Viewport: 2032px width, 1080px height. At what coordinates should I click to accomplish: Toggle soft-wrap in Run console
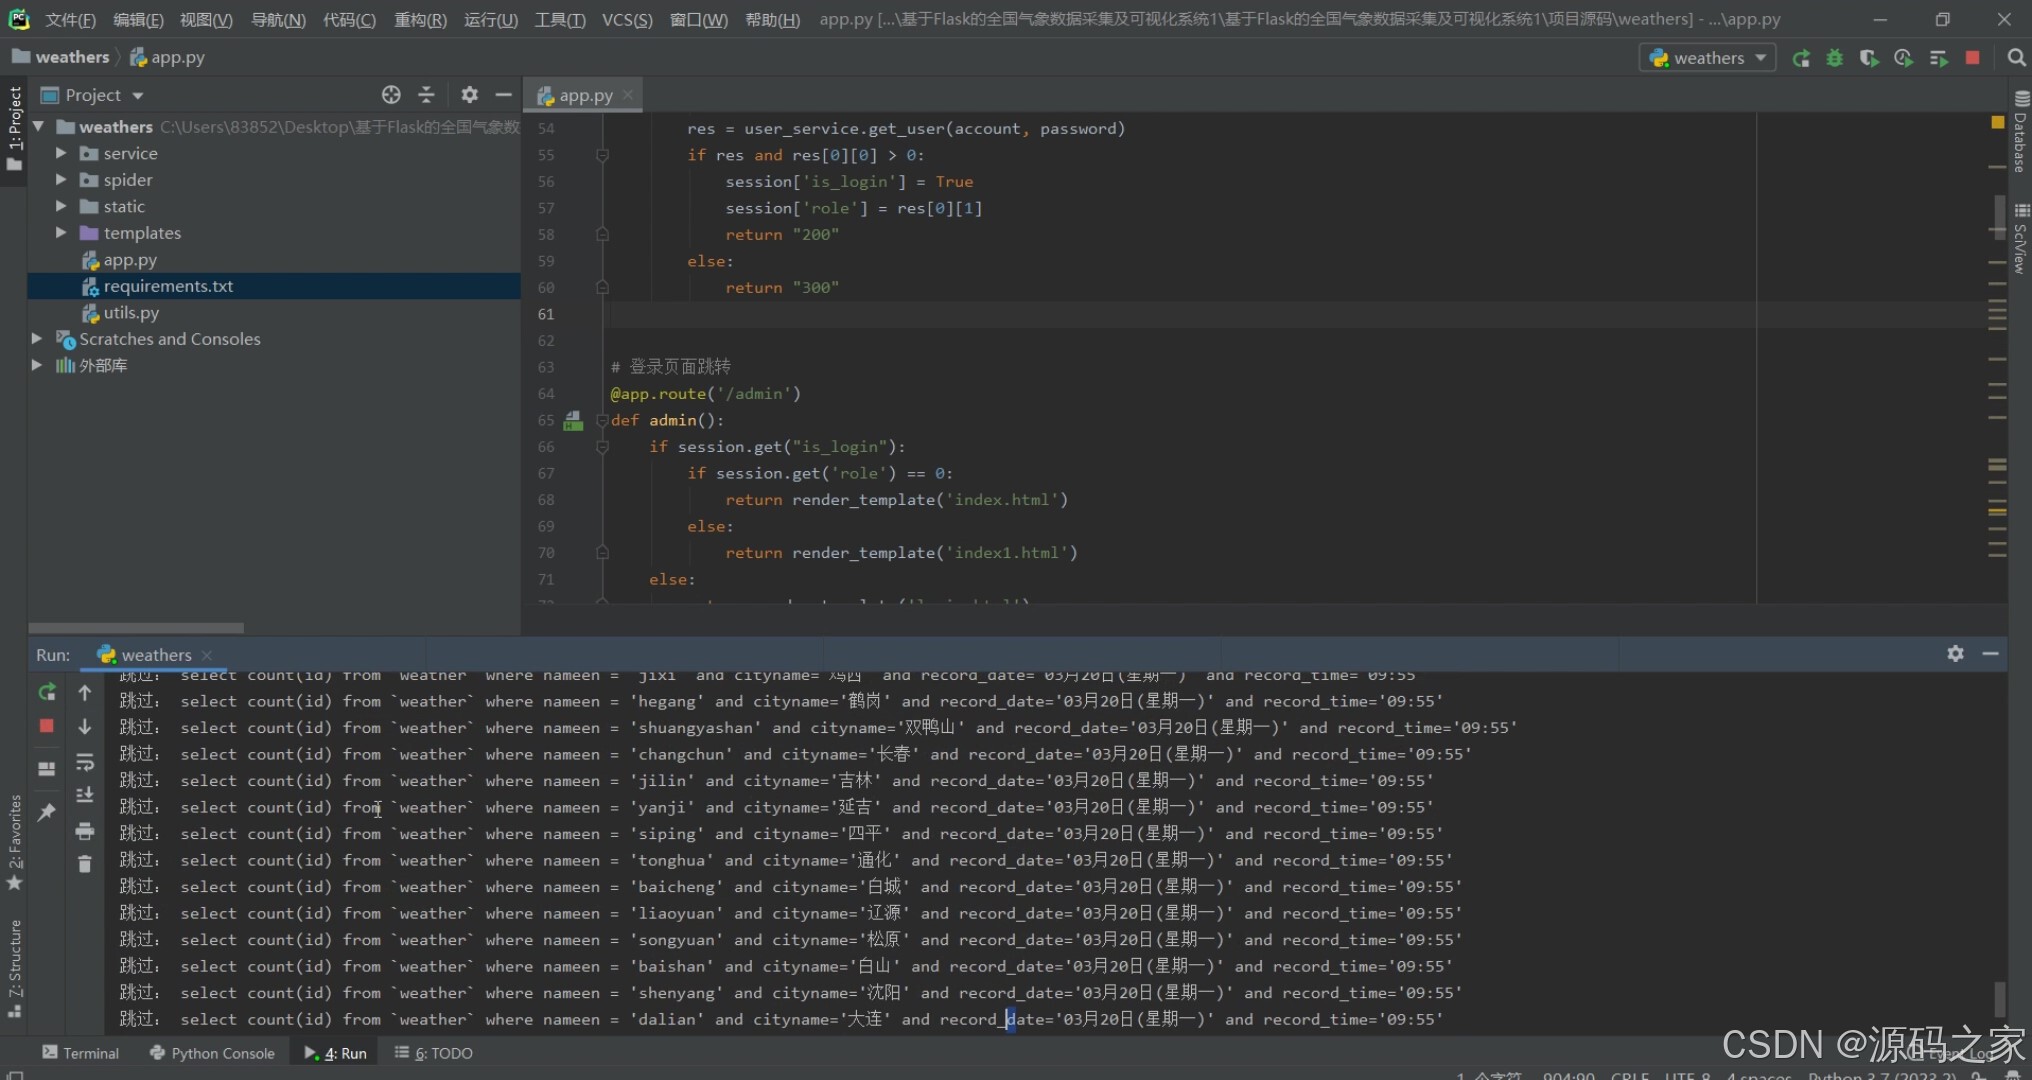(85, 762)
